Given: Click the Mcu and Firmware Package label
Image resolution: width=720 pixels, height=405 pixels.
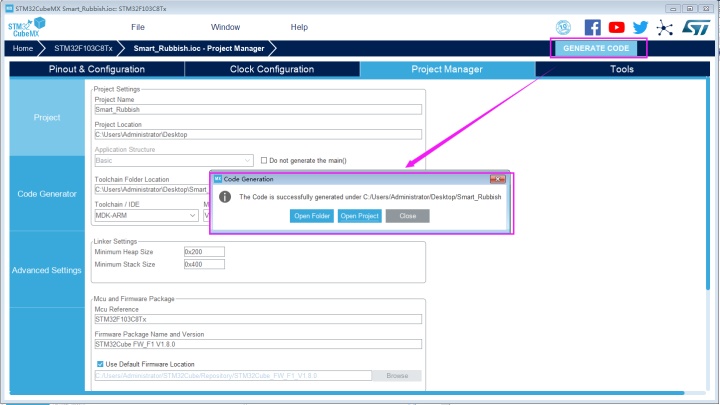Looking at the screenshot, I should click(x=134, y=299).
